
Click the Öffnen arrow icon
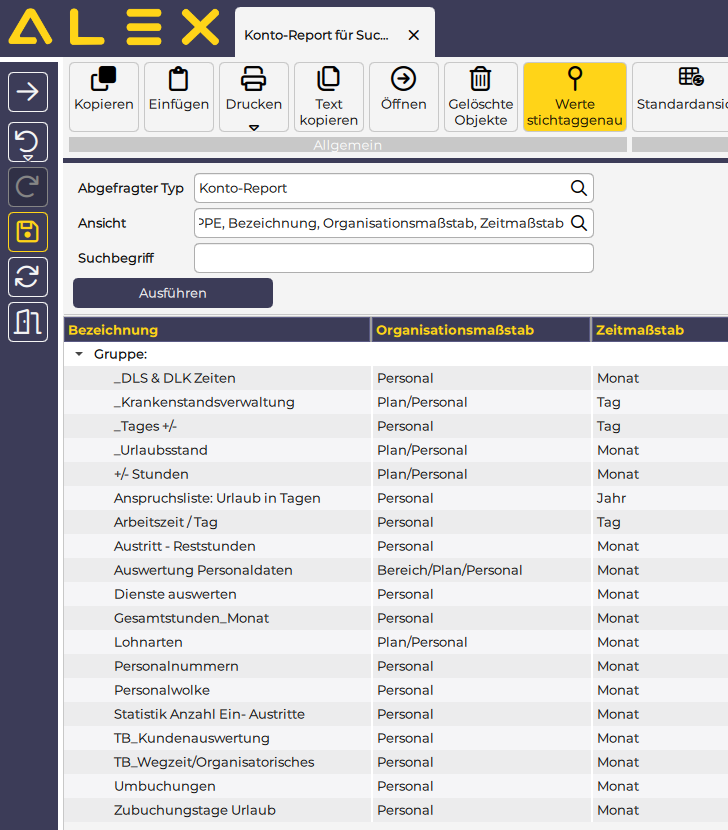[x=403, y=80]
